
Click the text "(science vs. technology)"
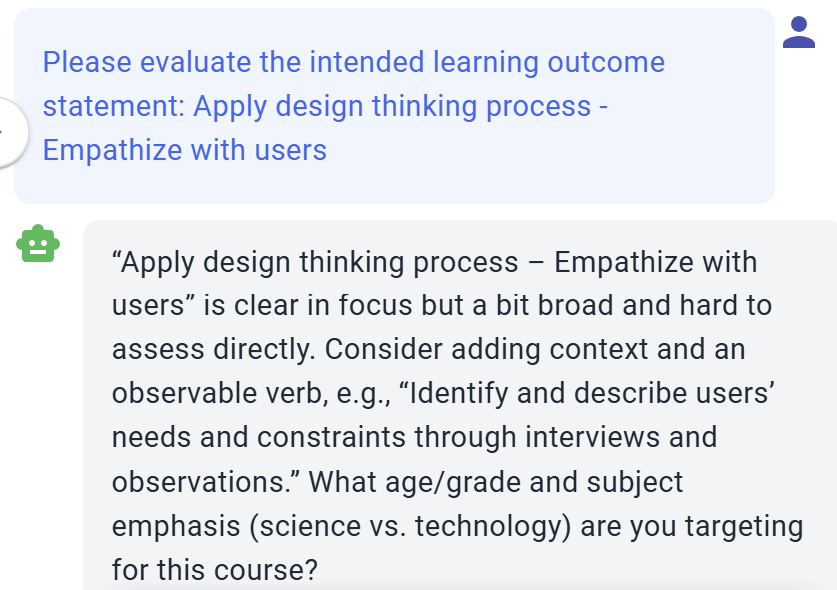tap(410, 526)
